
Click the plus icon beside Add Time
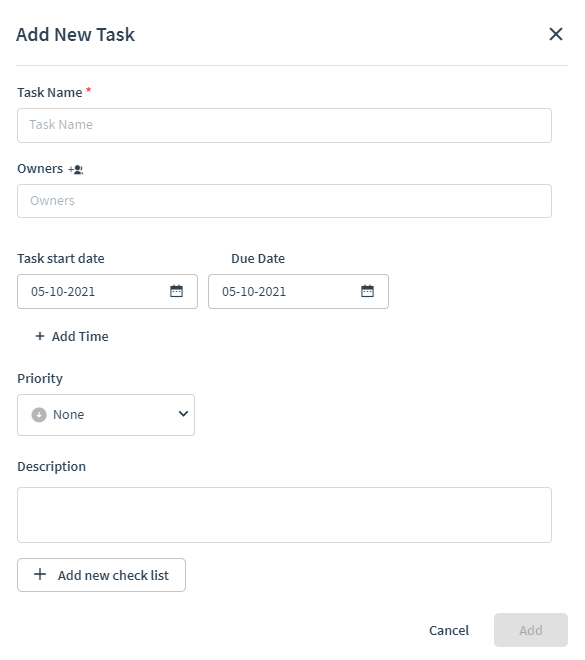point(40,336)
